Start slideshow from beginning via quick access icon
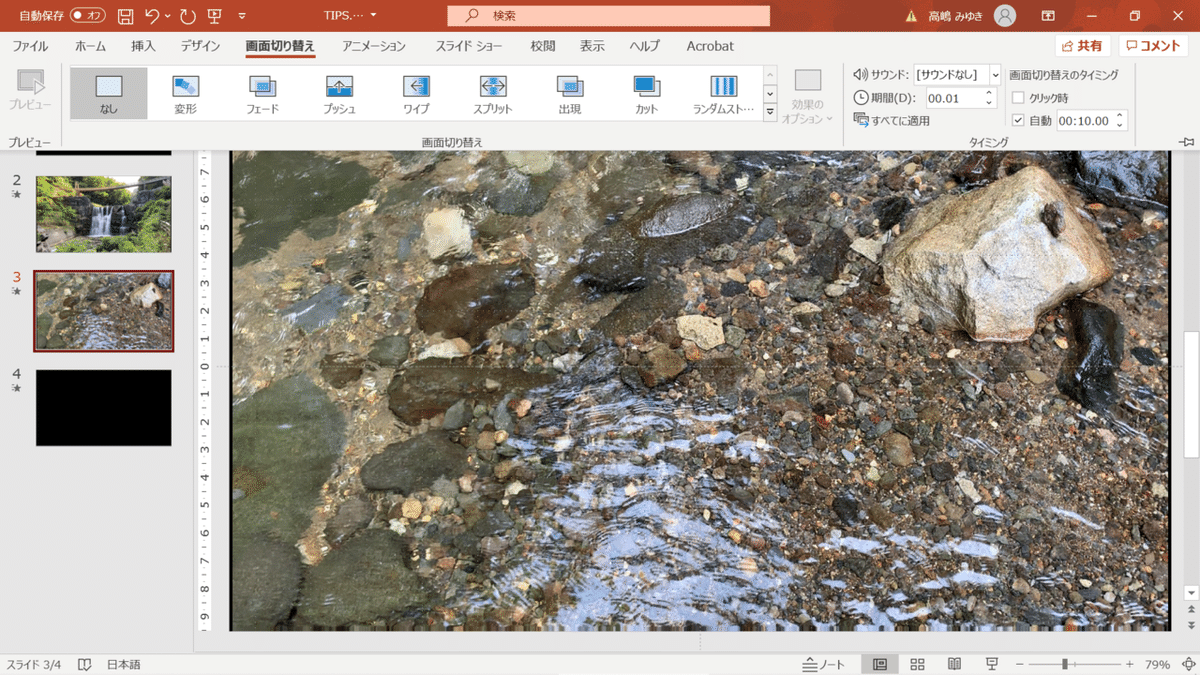This screenshot has width=1200, height=675. (214, 16)
